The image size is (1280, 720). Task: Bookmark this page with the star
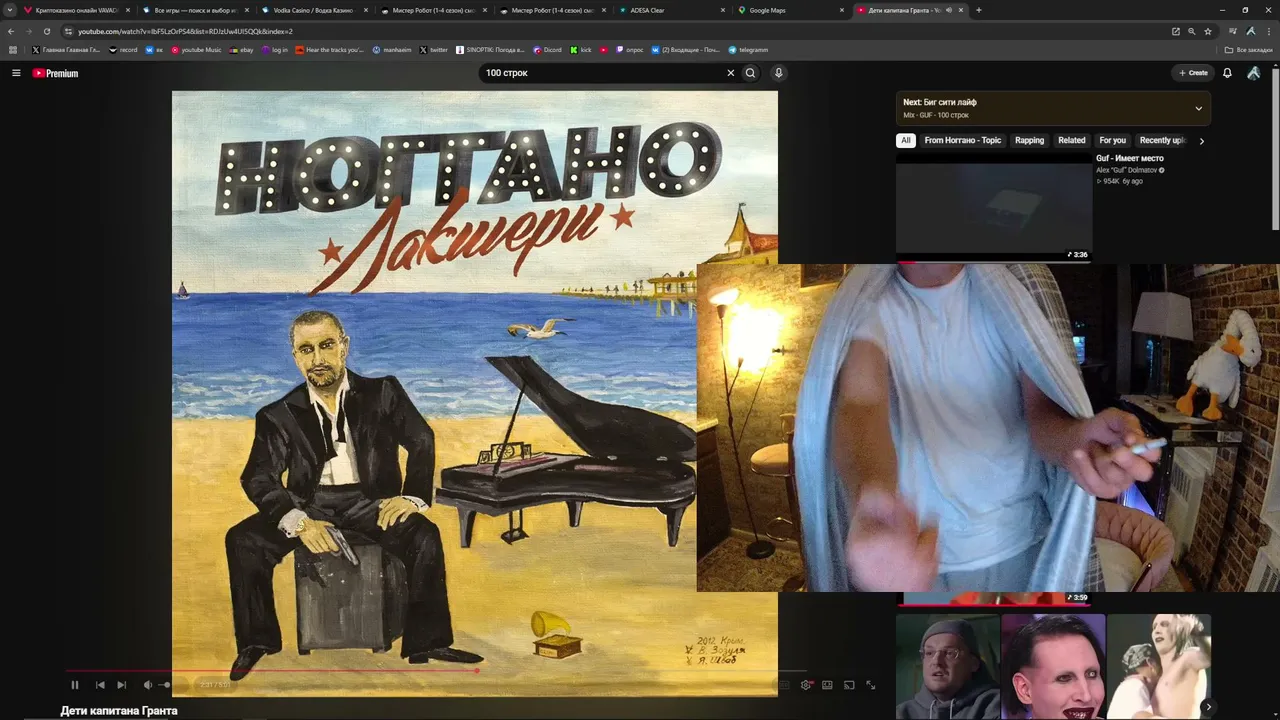[1207, 31]
